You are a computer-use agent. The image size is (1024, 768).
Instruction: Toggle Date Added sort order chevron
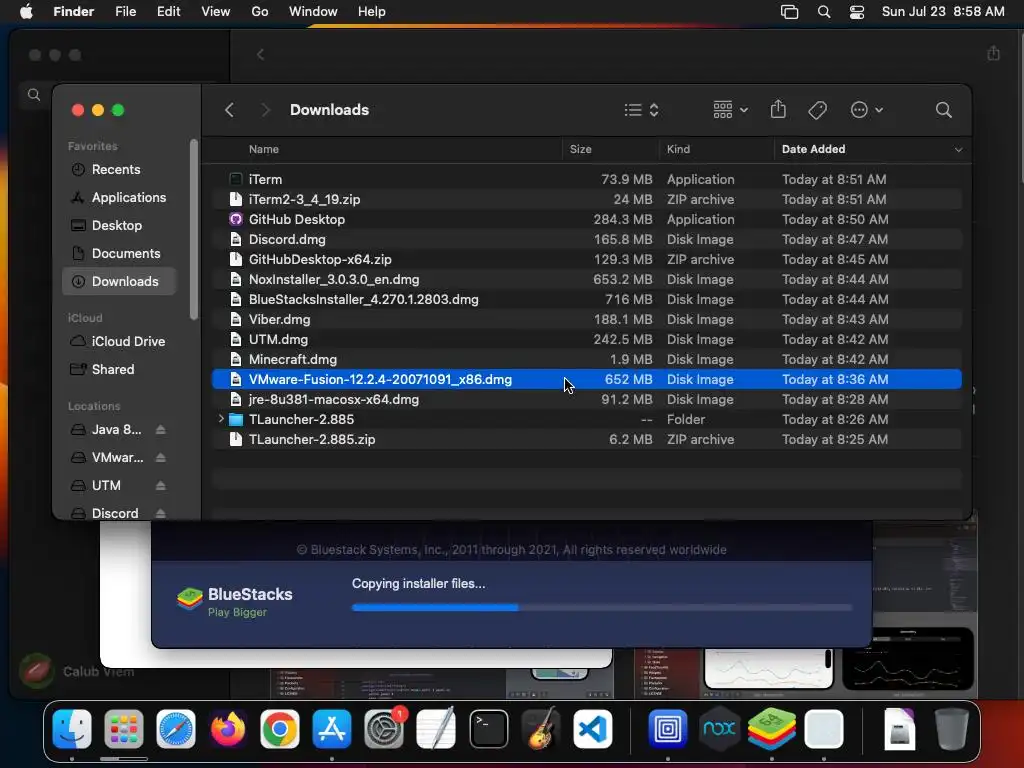[958, 150]
